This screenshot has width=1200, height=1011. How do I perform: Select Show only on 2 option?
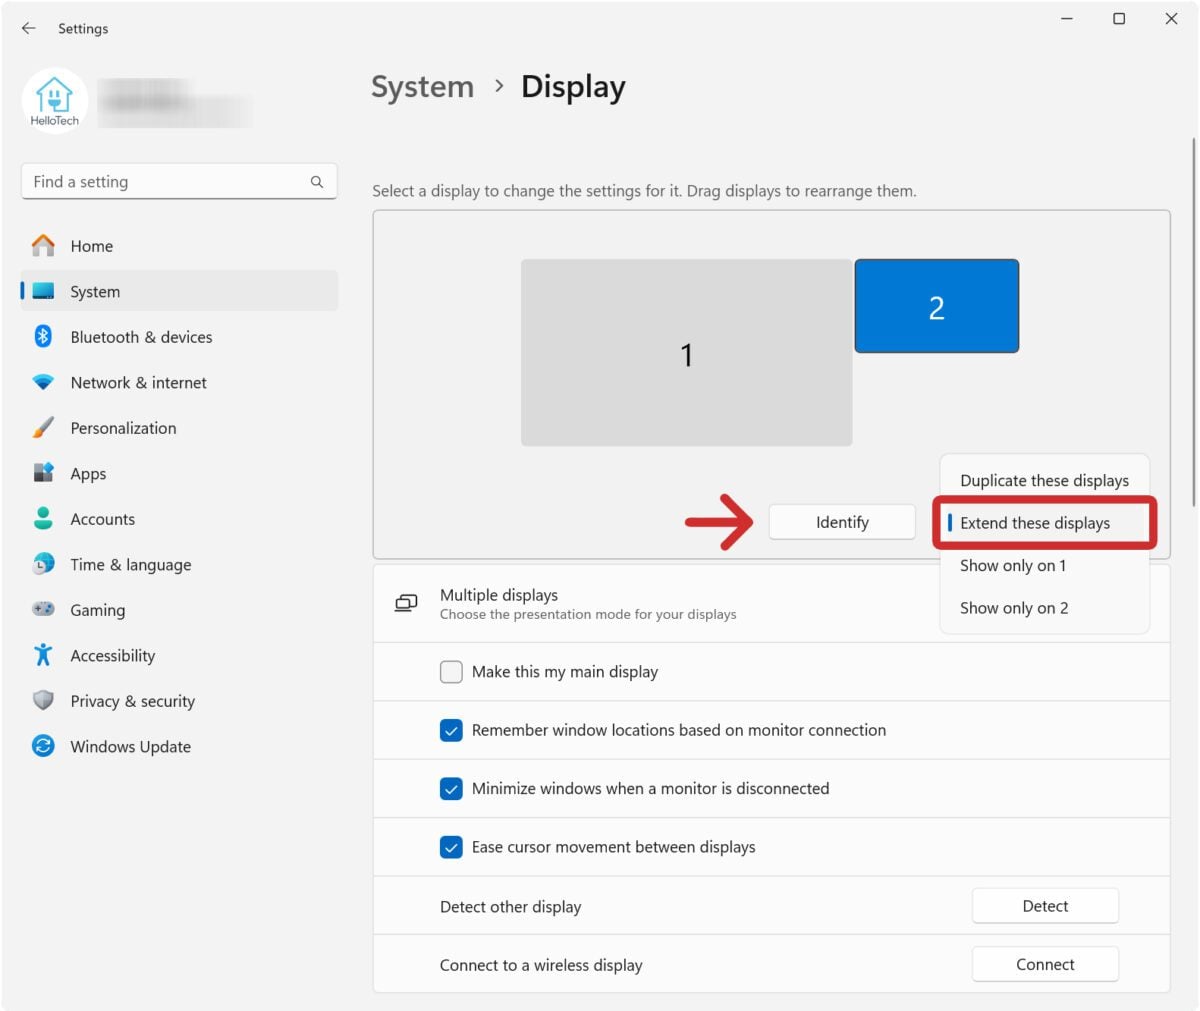point(1014,608)
